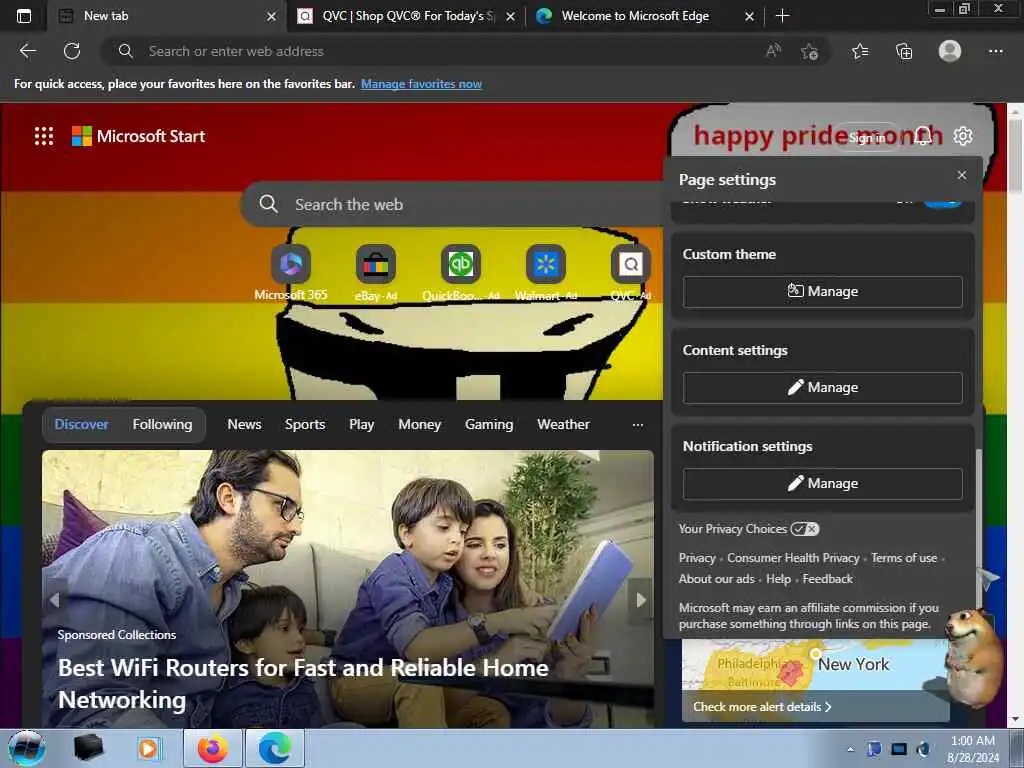Click Check more alert details link
1024x768 pixels.
click(761, 707)
